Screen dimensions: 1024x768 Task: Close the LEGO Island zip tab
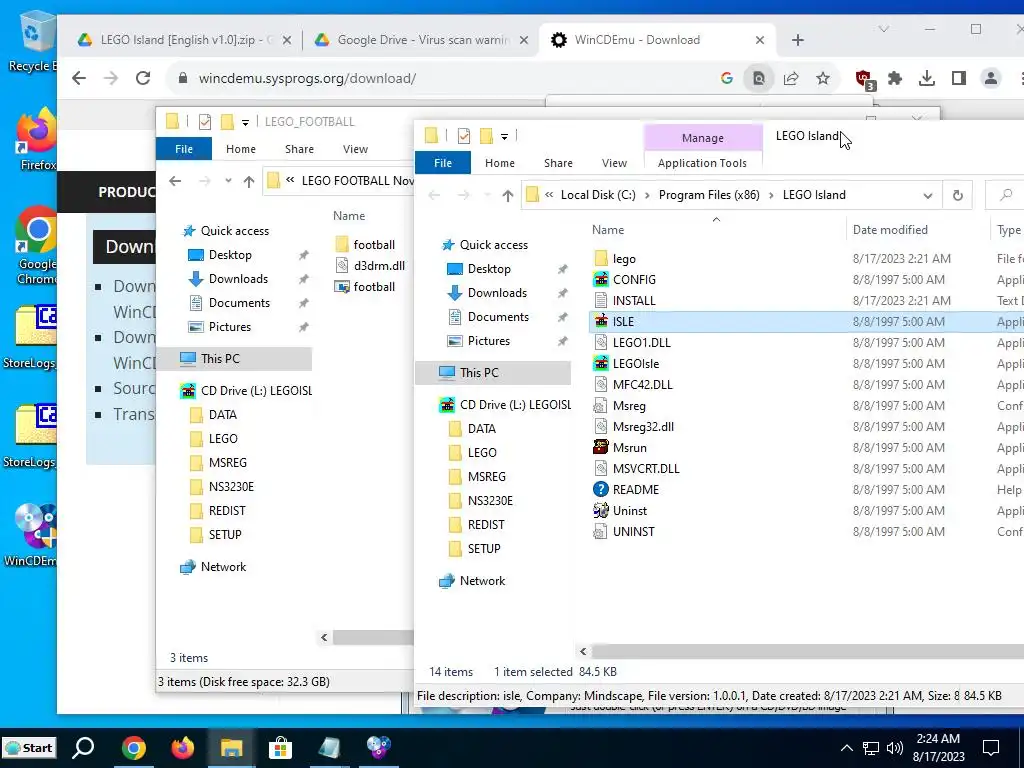(x=287, y=40)
